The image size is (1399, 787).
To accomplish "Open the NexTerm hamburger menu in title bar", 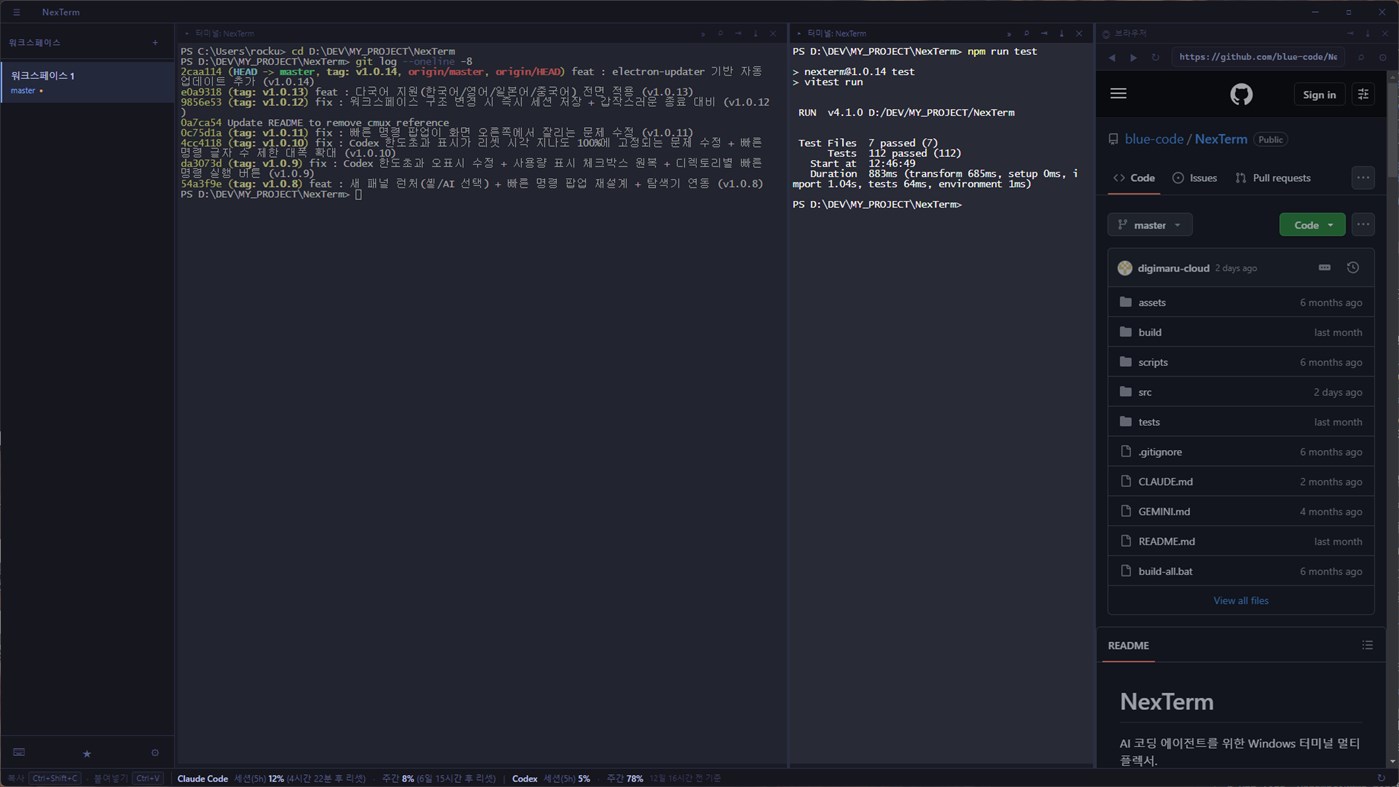I will click(16, 12).
